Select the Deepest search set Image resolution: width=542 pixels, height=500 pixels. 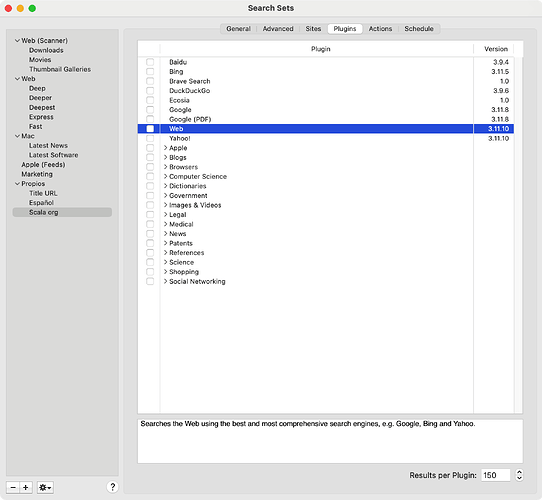tap(42, 108)
